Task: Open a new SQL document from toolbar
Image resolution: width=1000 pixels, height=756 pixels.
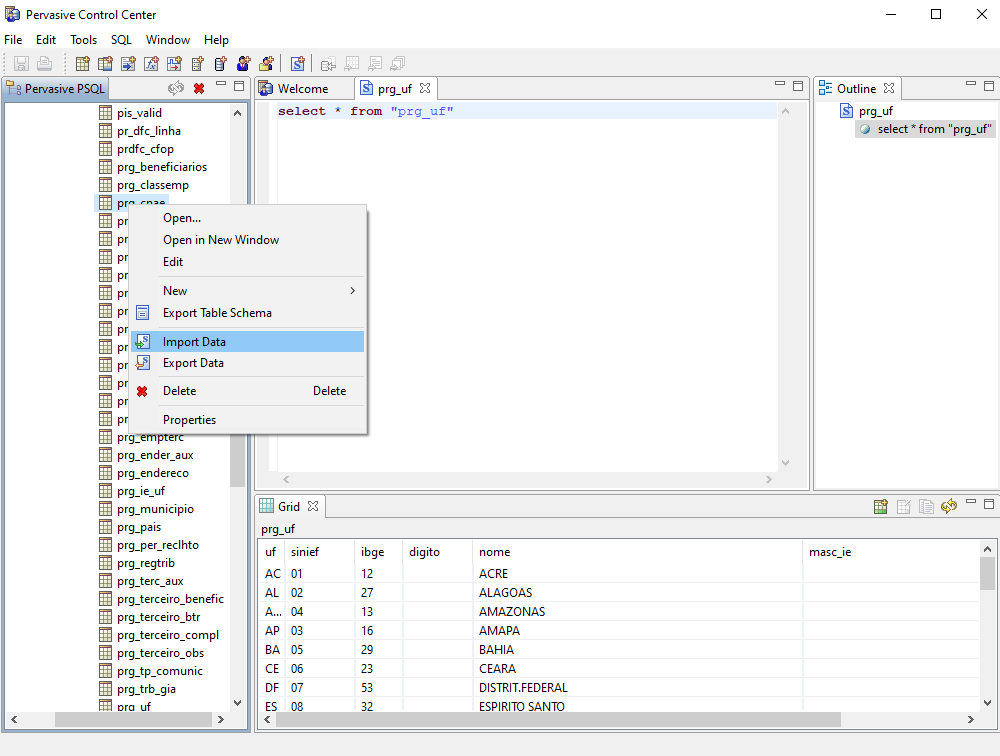Action: [298, 64]
